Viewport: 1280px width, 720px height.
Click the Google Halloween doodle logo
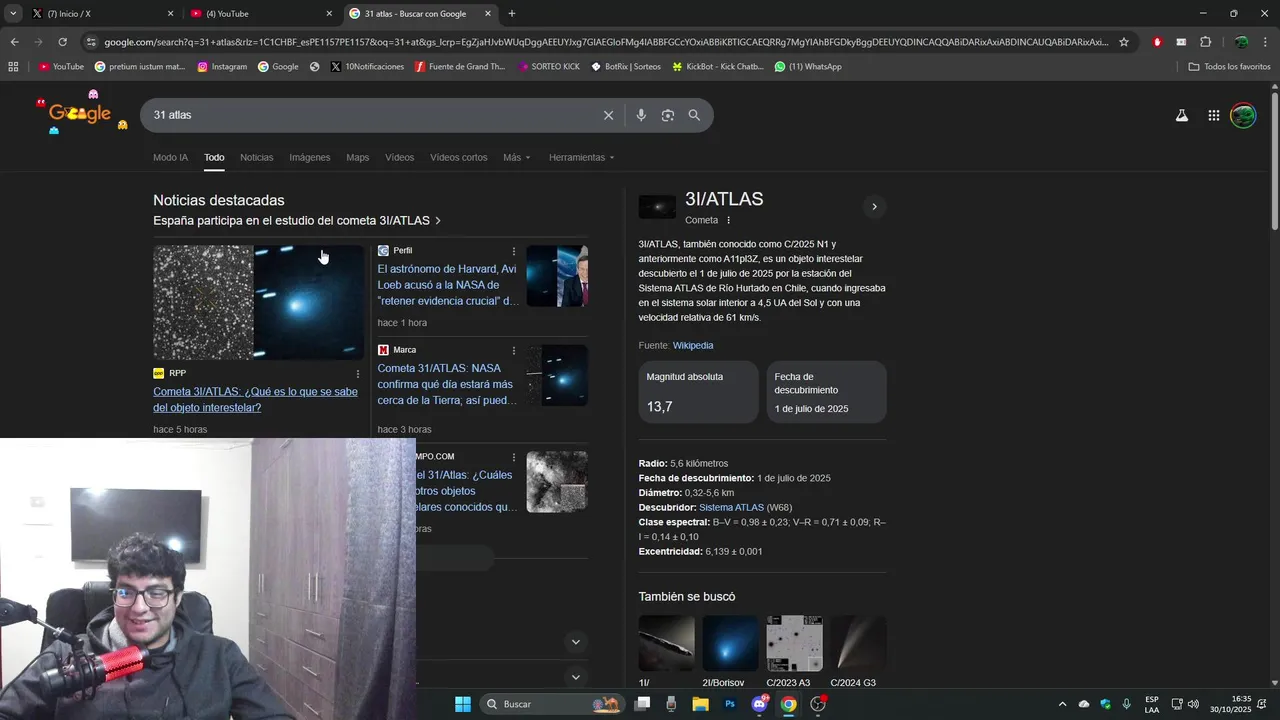[x=82, y=113]
